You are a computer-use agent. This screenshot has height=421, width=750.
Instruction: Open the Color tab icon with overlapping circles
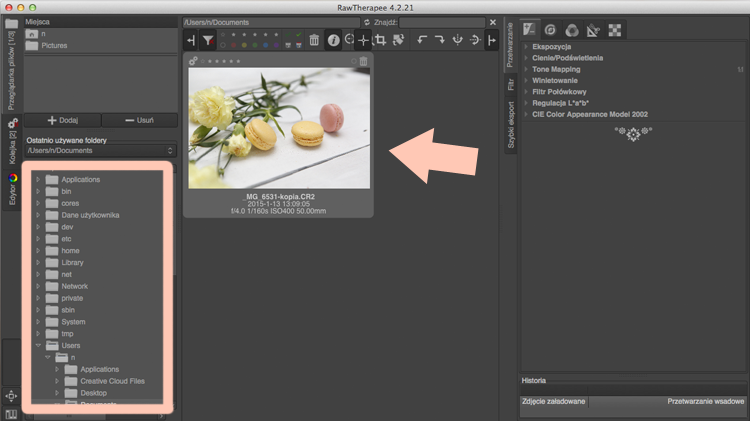(572, 30)
